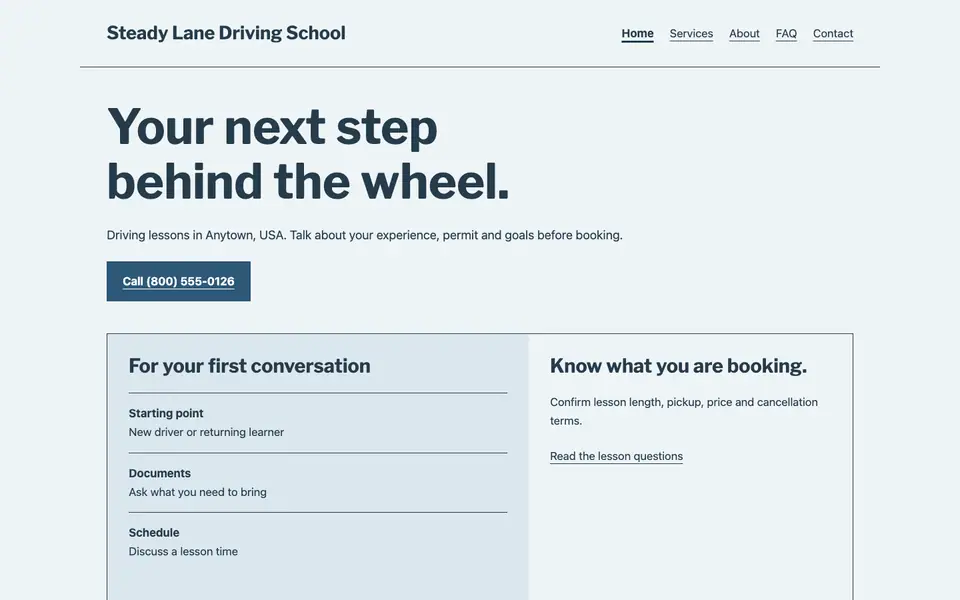Open the Contact page link

click(833, 34)
